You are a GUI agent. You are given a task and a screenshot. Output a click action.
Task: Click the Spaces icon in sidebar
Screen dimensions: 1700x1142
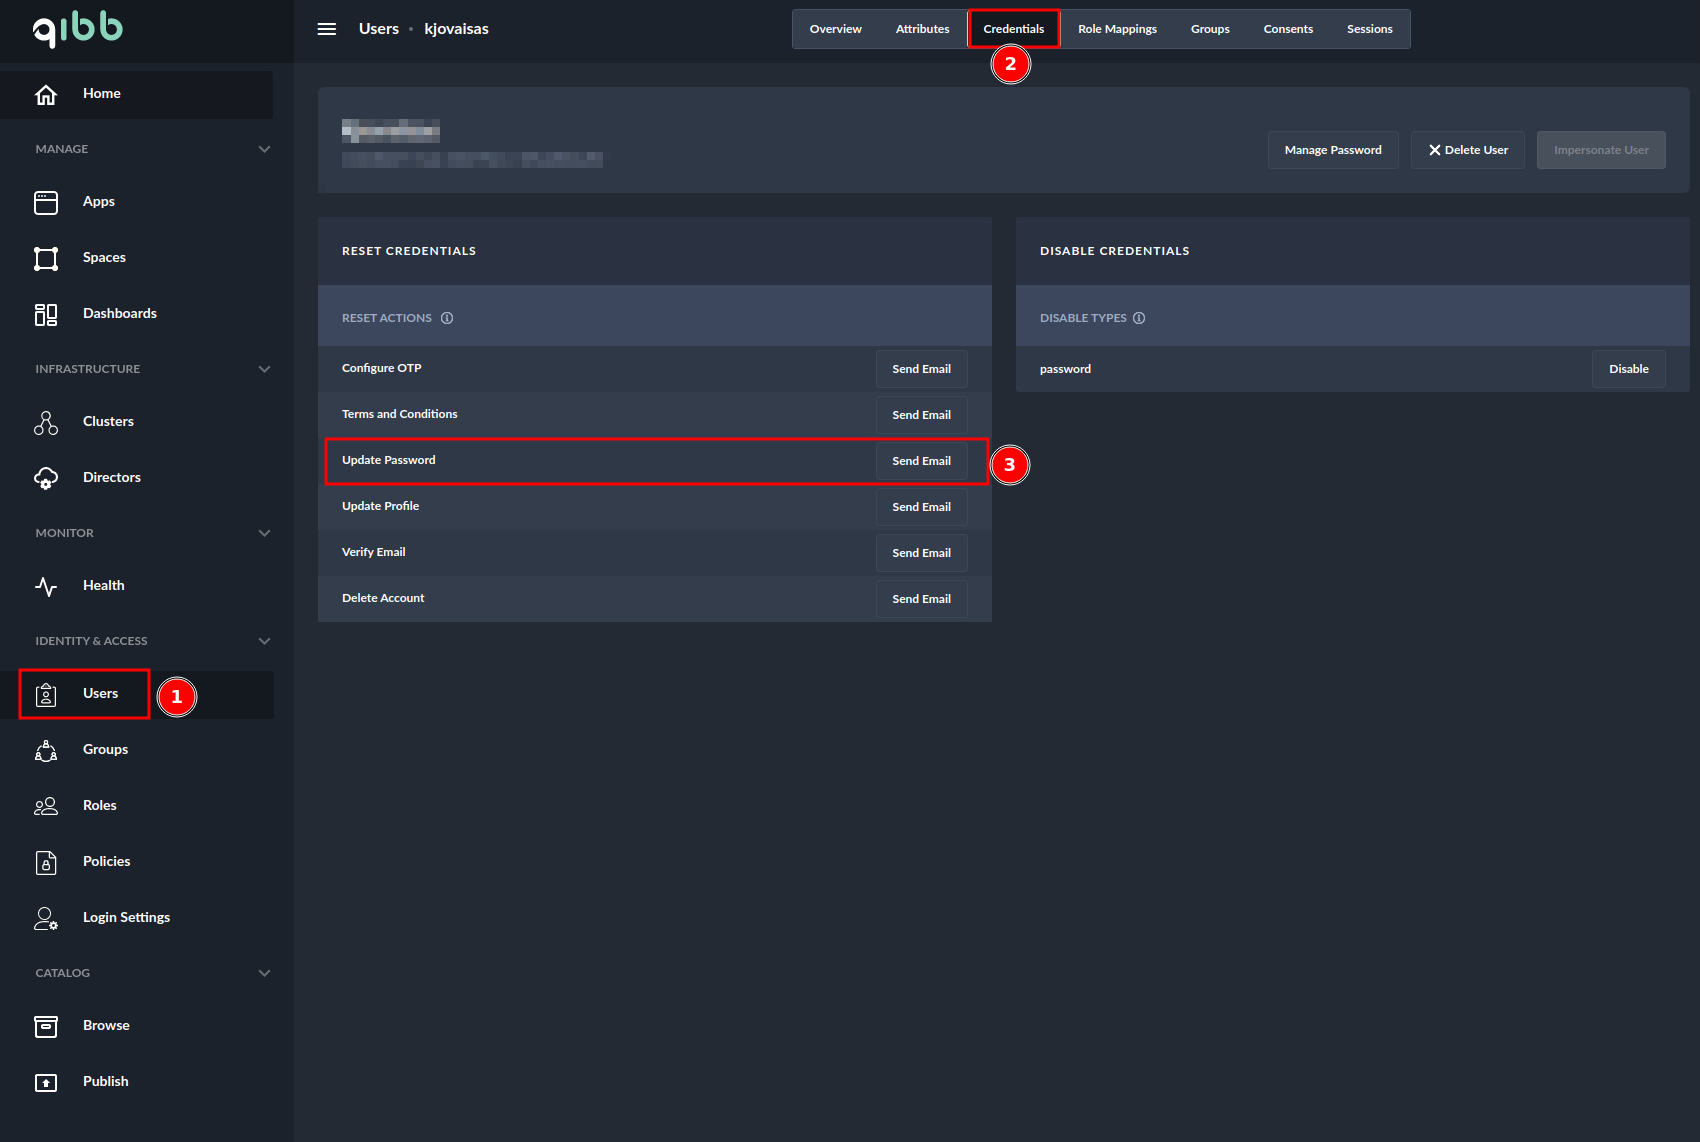pyautogui.click(x=46, y=258)
